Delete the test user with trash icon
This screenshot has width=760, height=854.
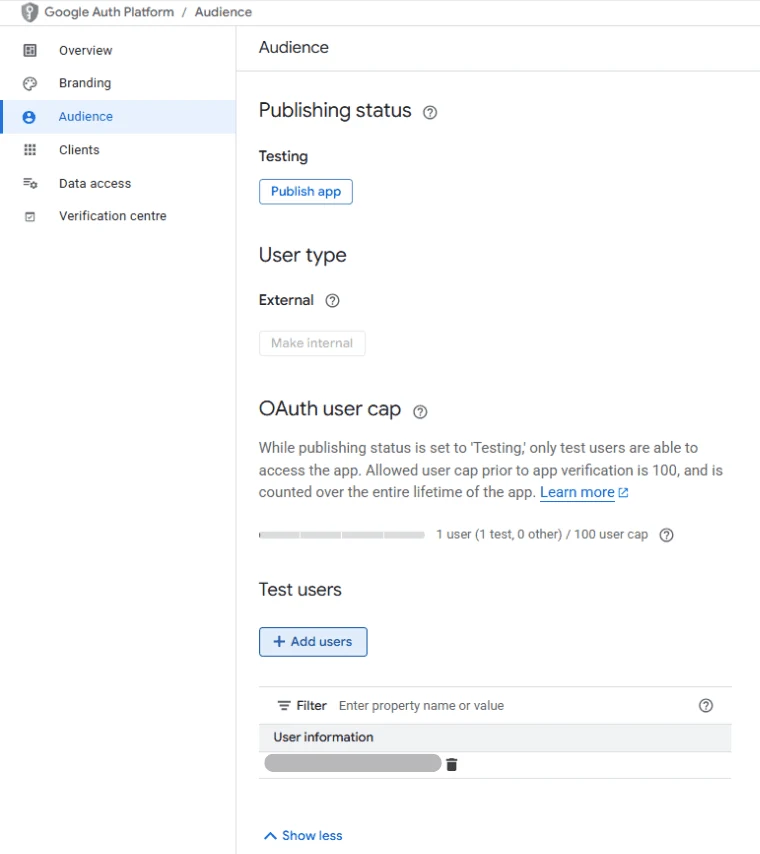pyautogui.click(x=452, y=765)
